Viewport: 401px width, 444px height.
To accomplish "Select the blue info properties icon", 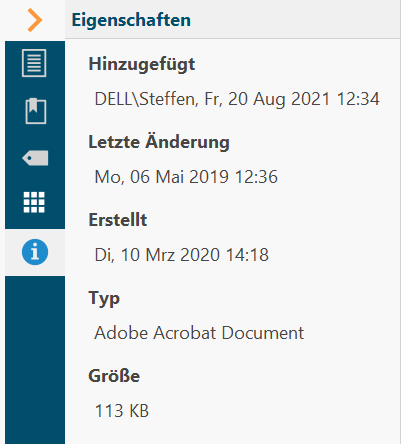I will pyautogui.click(x=35, y=252).
